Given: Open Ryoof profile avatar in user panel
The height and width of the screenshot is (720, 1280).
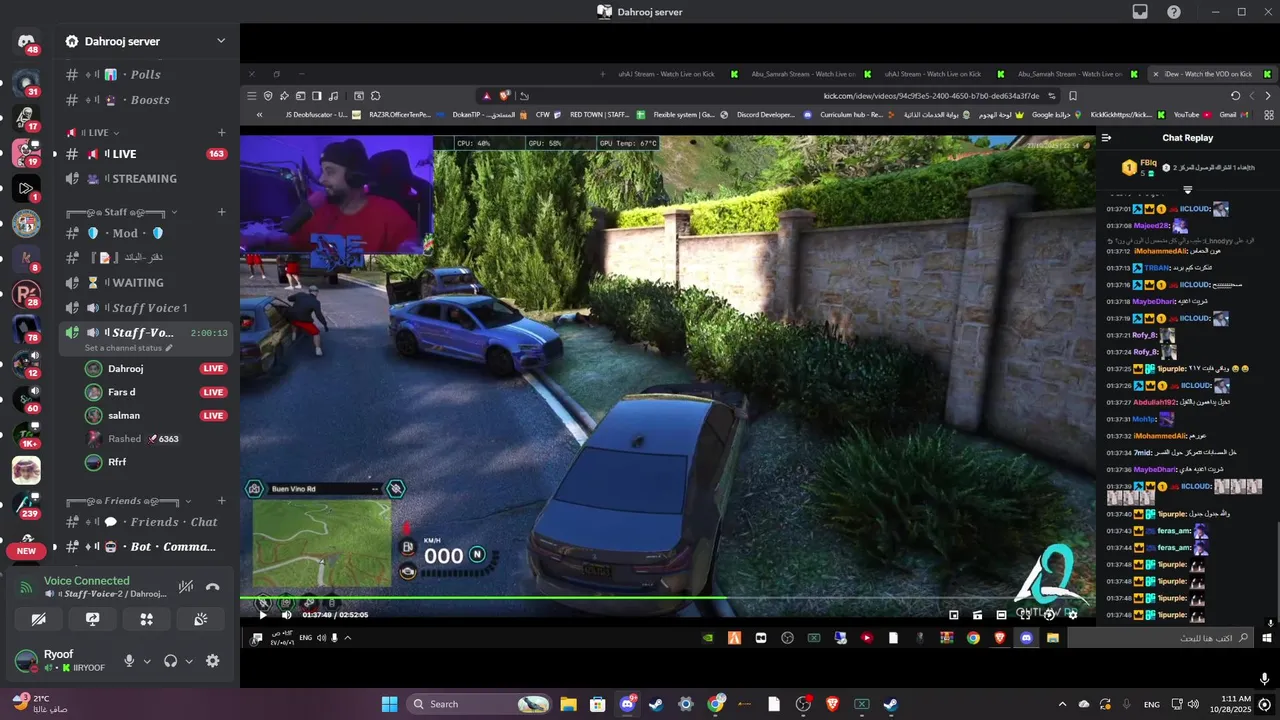Looking at the screenshot, I should pyautogui.click(x=27, y=661).
